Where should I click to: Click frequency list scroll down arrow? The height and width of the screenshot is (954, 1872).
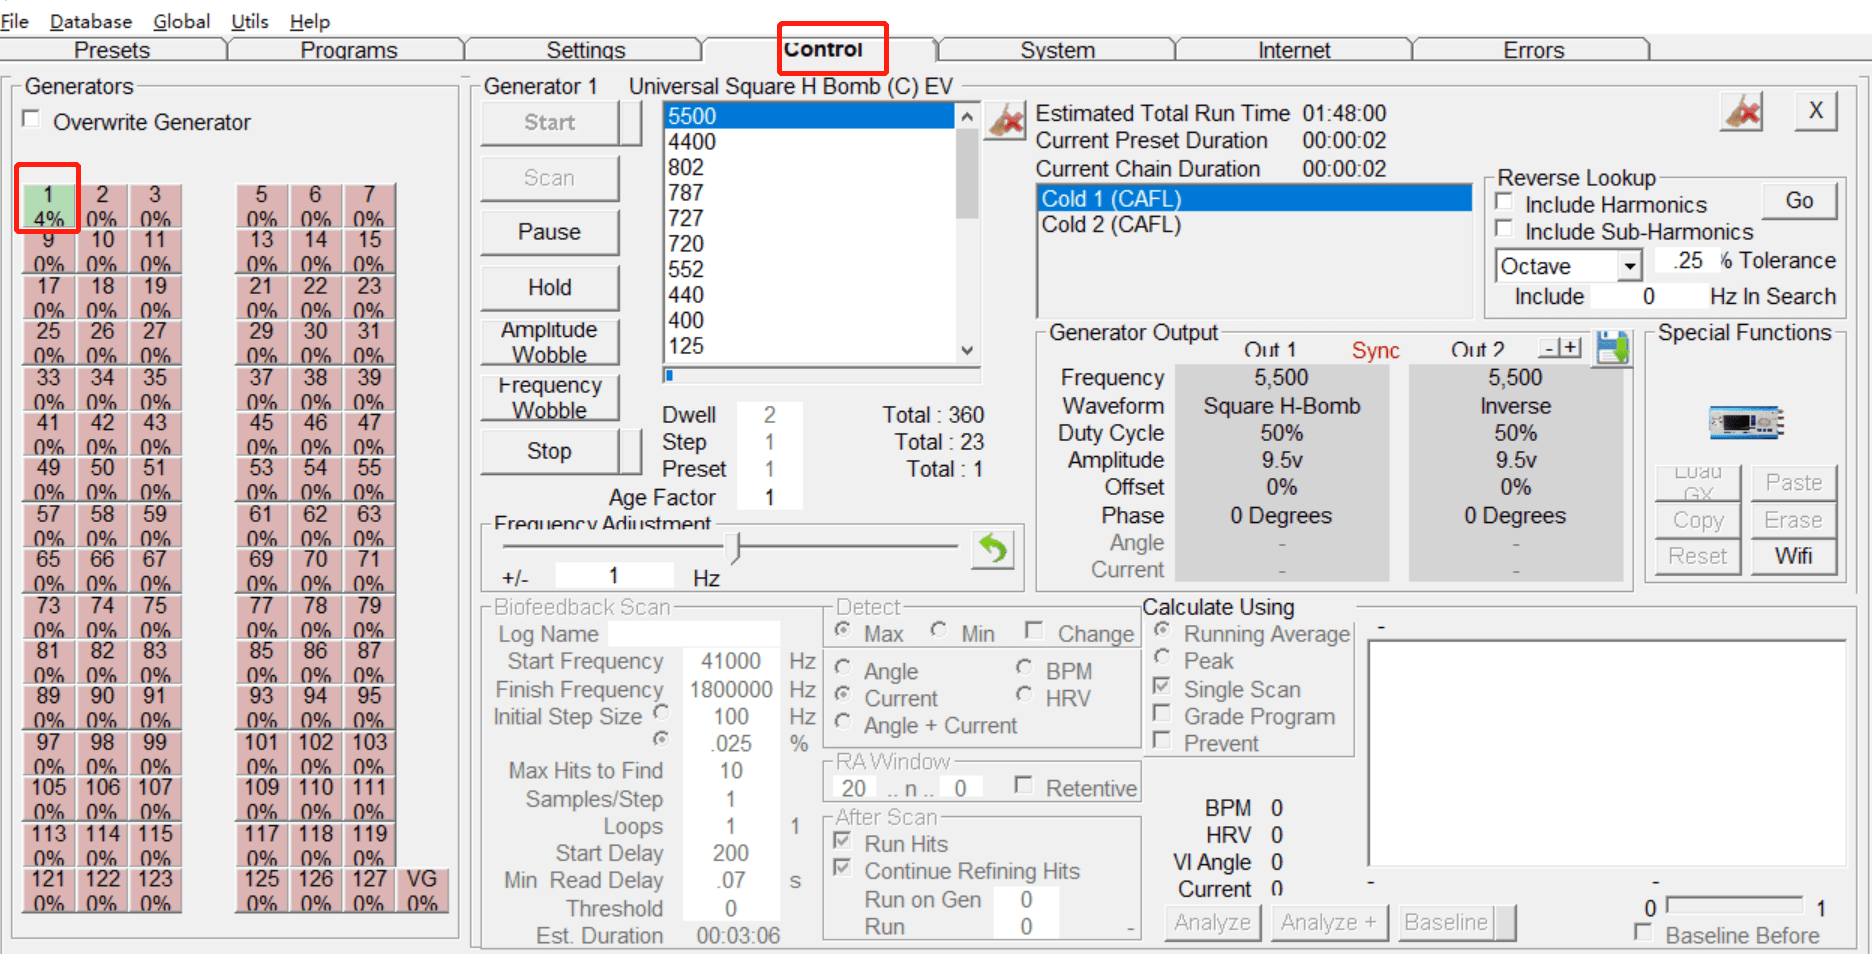click(967, 350)
